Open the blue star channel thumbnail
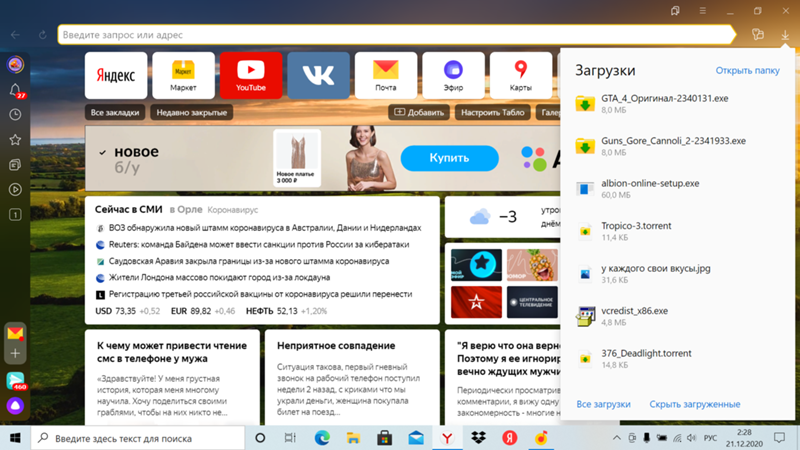 click(x=476, y=265)
